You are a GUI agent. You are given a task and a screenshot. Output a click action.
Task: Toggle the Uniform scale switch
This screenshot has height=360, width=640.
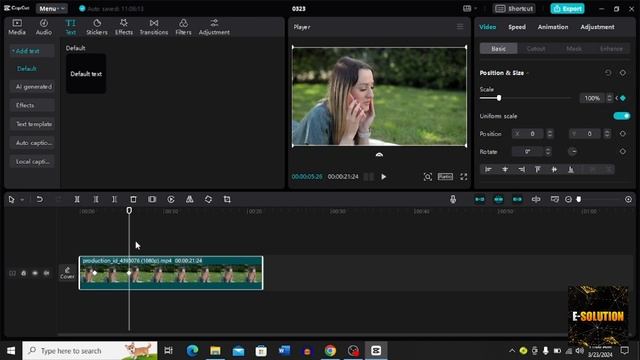click(622, 116)
